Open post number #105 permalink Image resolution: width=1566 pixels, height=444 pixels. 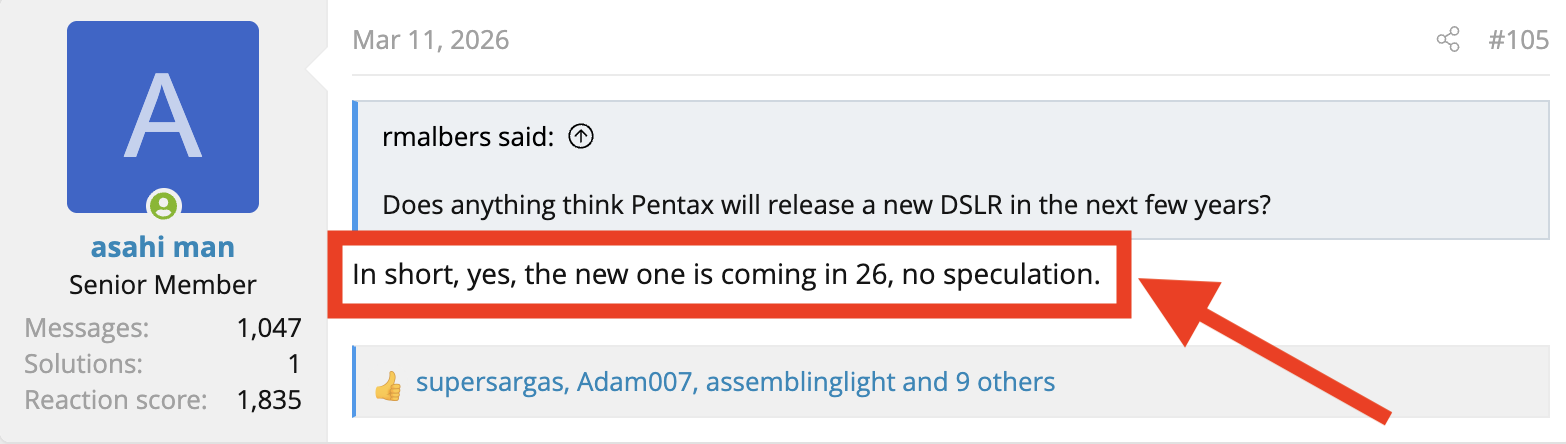coord(1518,40)
